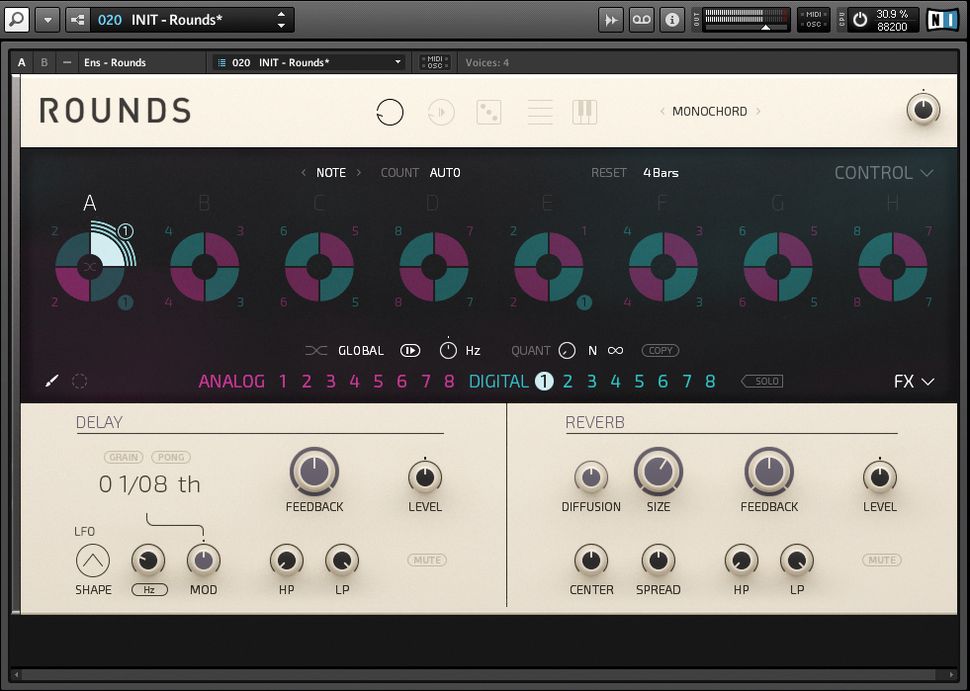The height and width of the screenshot is (691, 970).
Task: Click the circular loop icon in the toolbar
Action: [x=390, y=111]
